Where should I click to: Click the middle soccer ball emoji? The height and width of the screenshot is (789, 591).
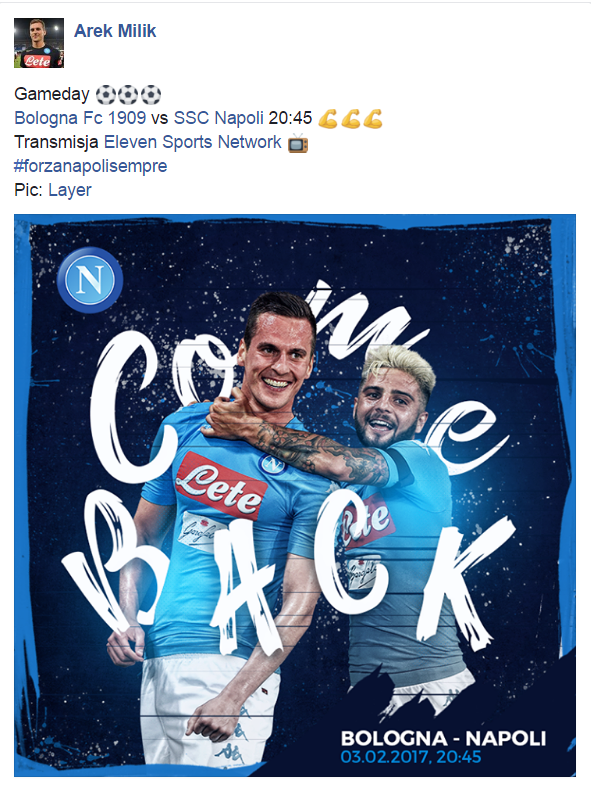(x=128, y=95)
